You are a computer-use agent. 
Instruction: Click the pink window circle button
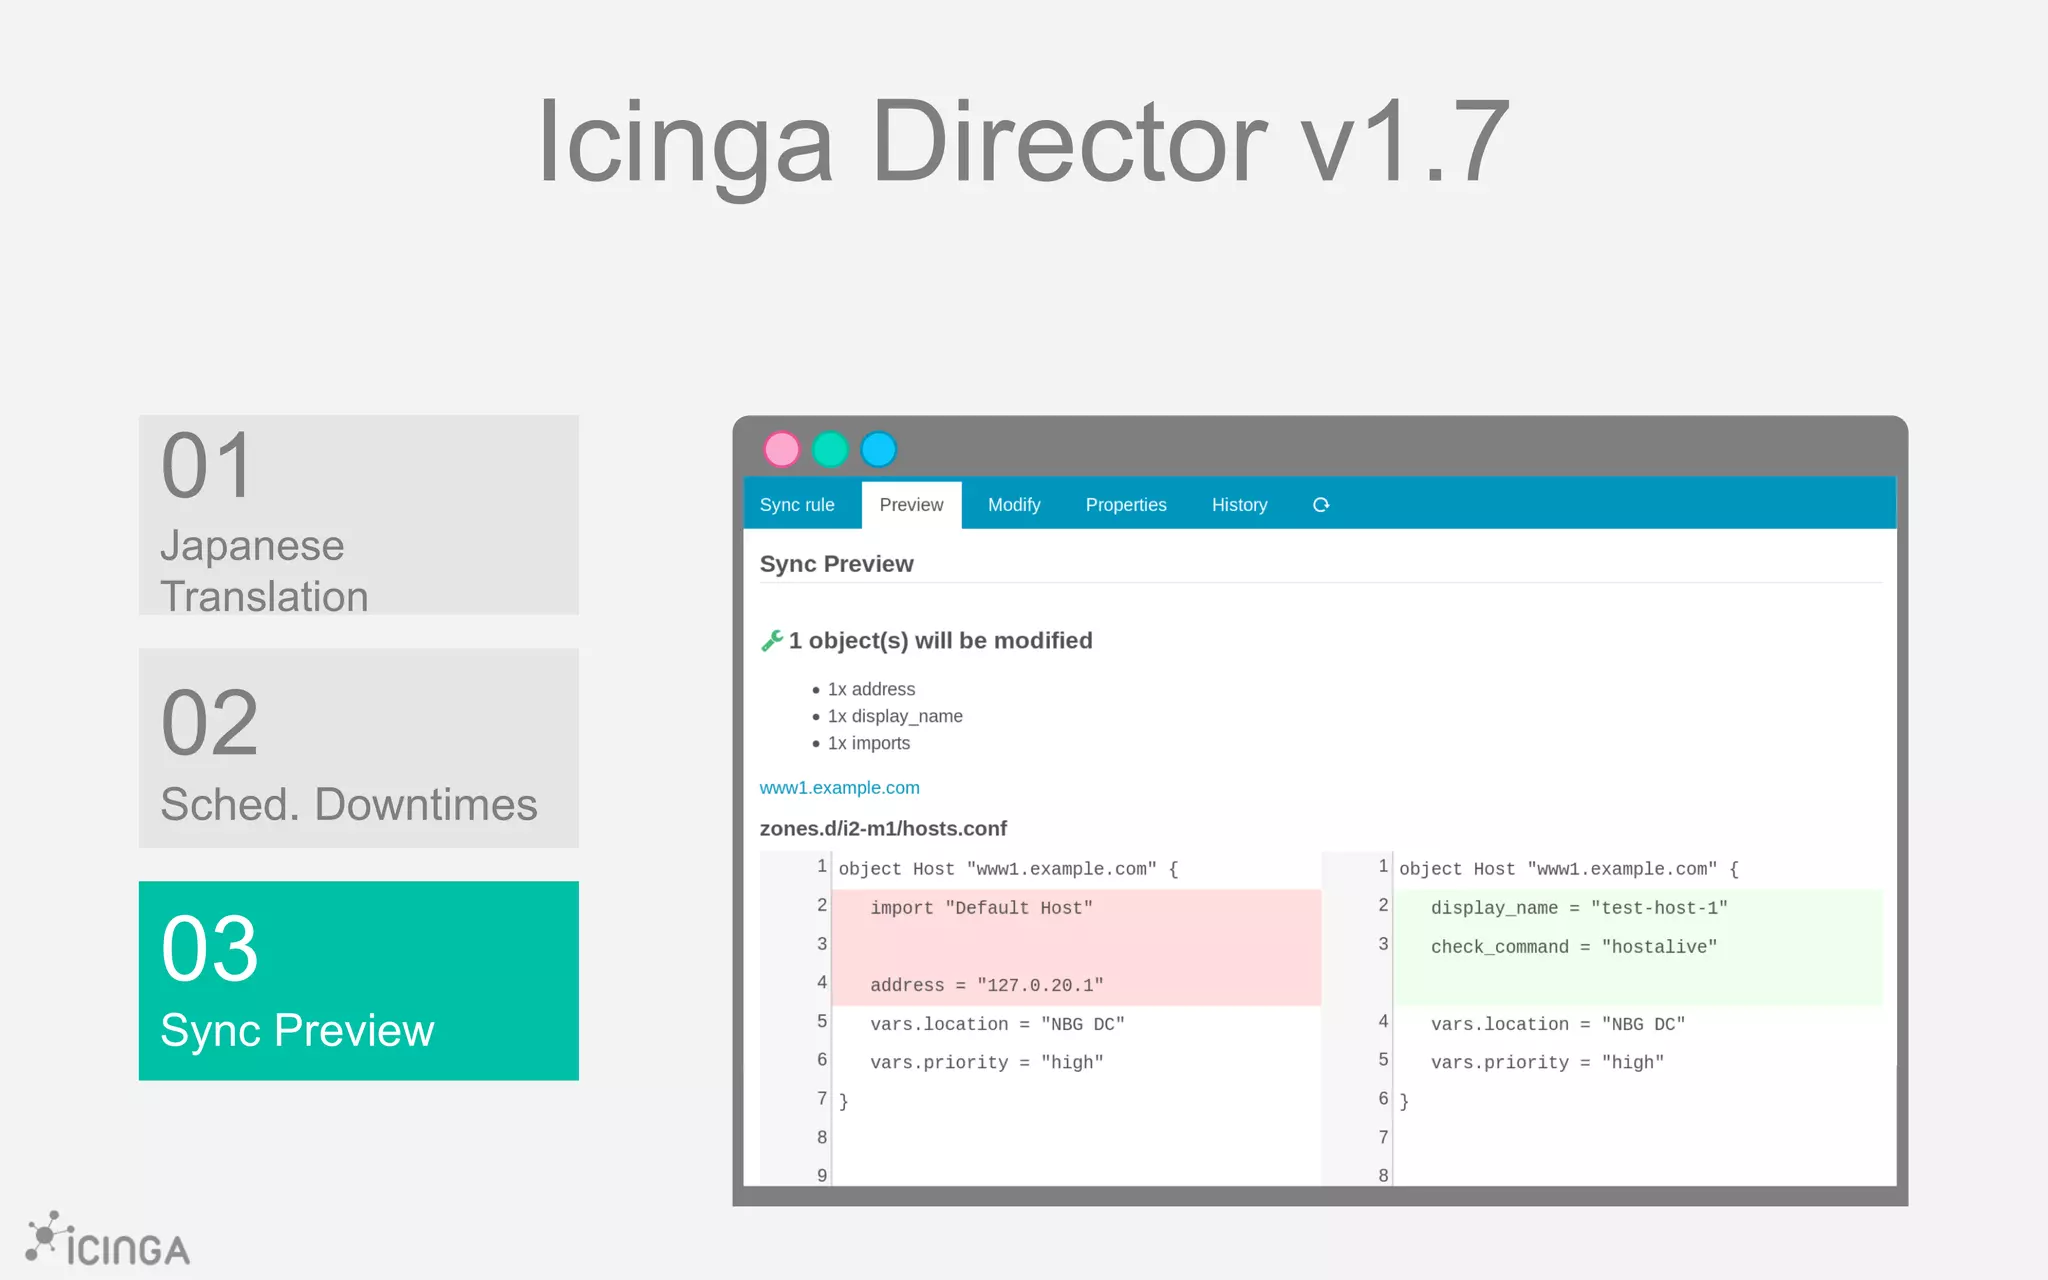tap(782, 450)
